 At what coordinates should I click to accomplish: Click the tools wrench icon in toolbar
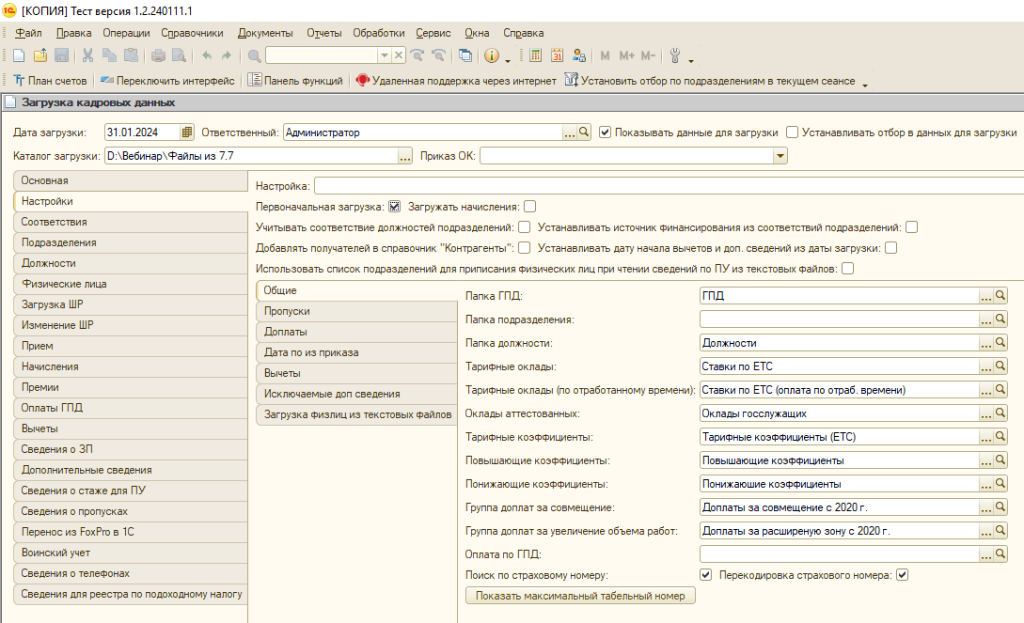[674, 56]
